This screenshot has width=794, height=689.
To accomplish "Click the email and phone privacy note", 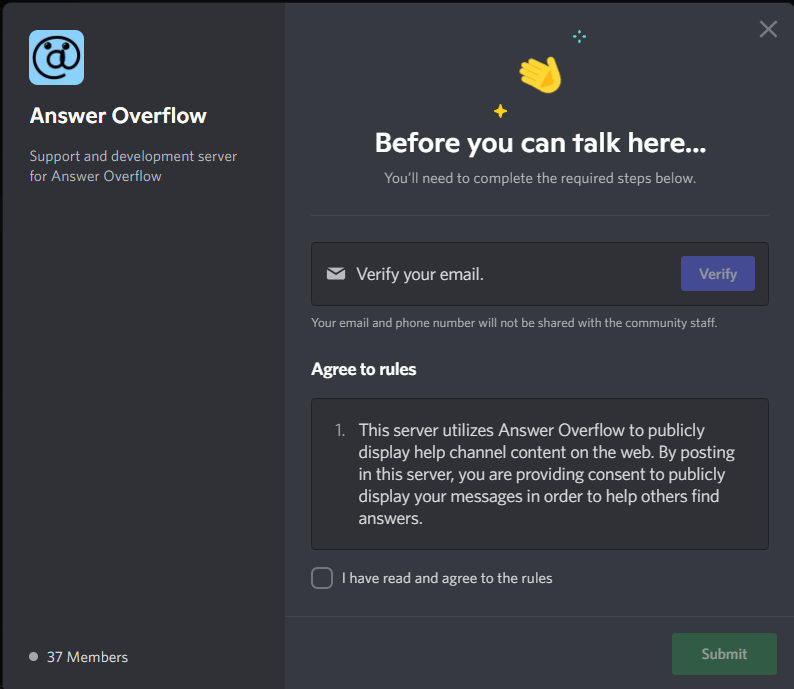I will pos(514,323).
